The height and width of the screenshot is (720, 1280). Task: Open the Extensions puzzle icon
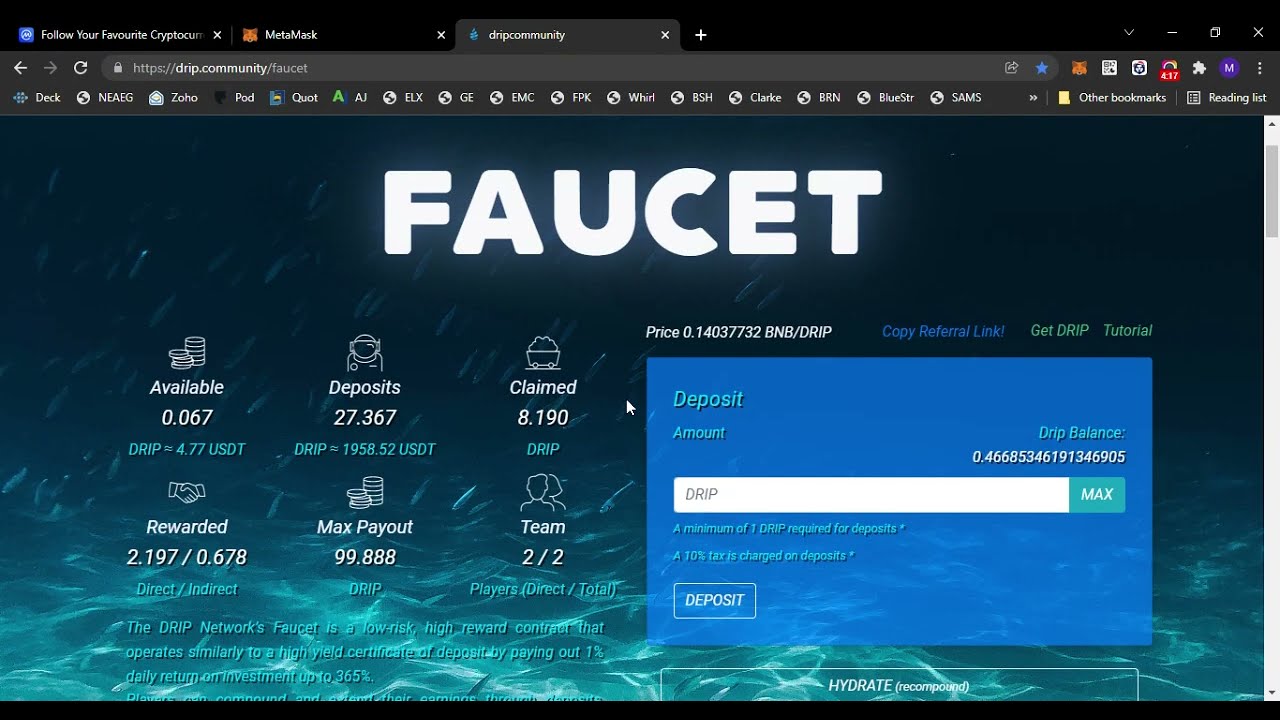point(1199,68)
